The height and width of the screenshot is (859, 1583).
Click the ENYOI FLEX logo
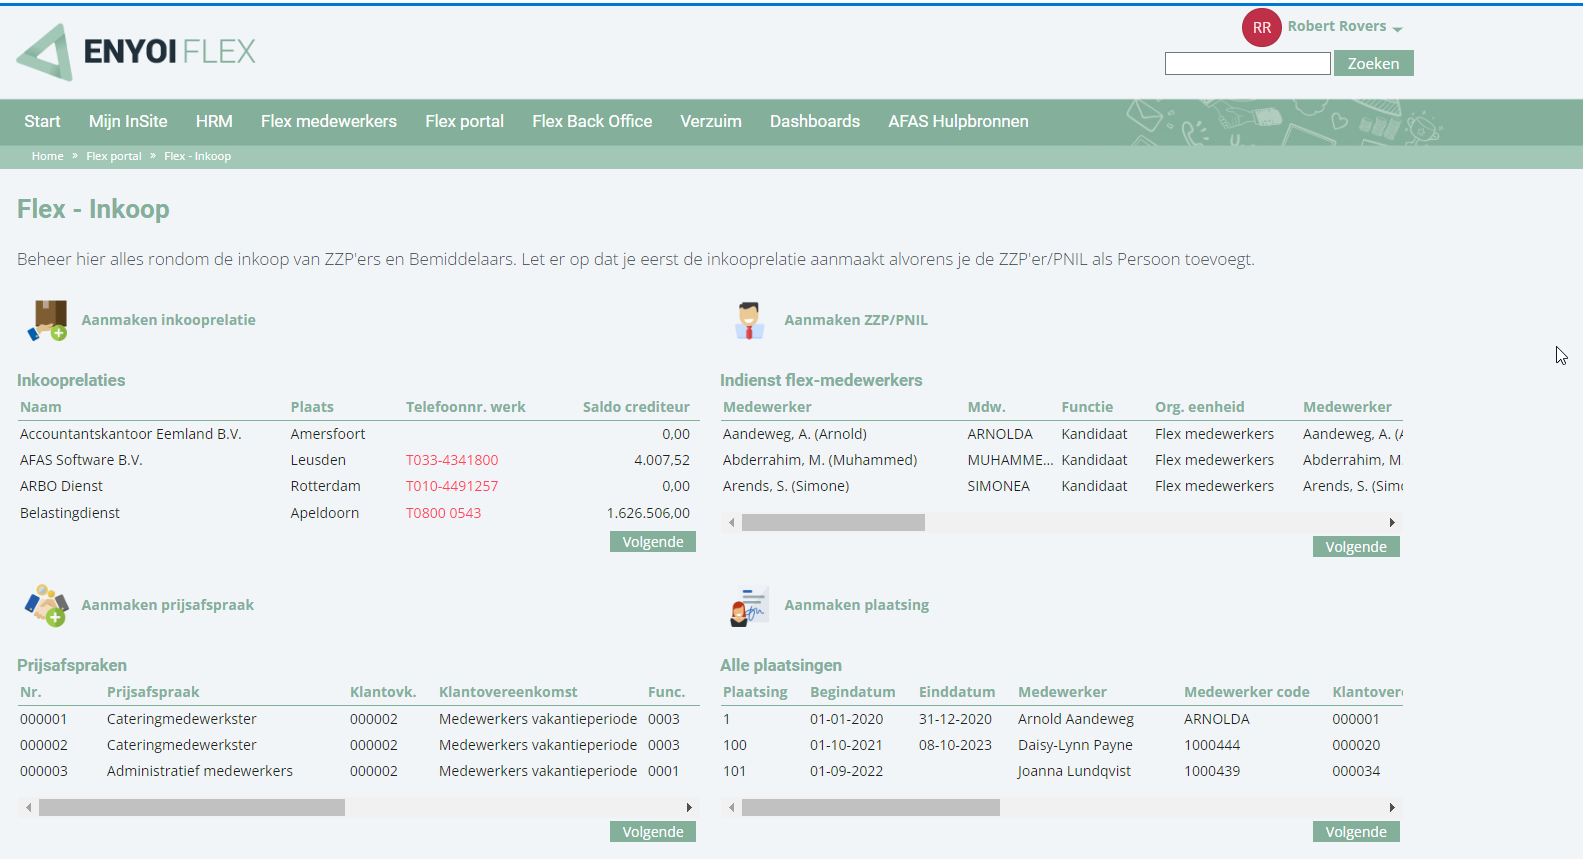[x=136, y=52]
